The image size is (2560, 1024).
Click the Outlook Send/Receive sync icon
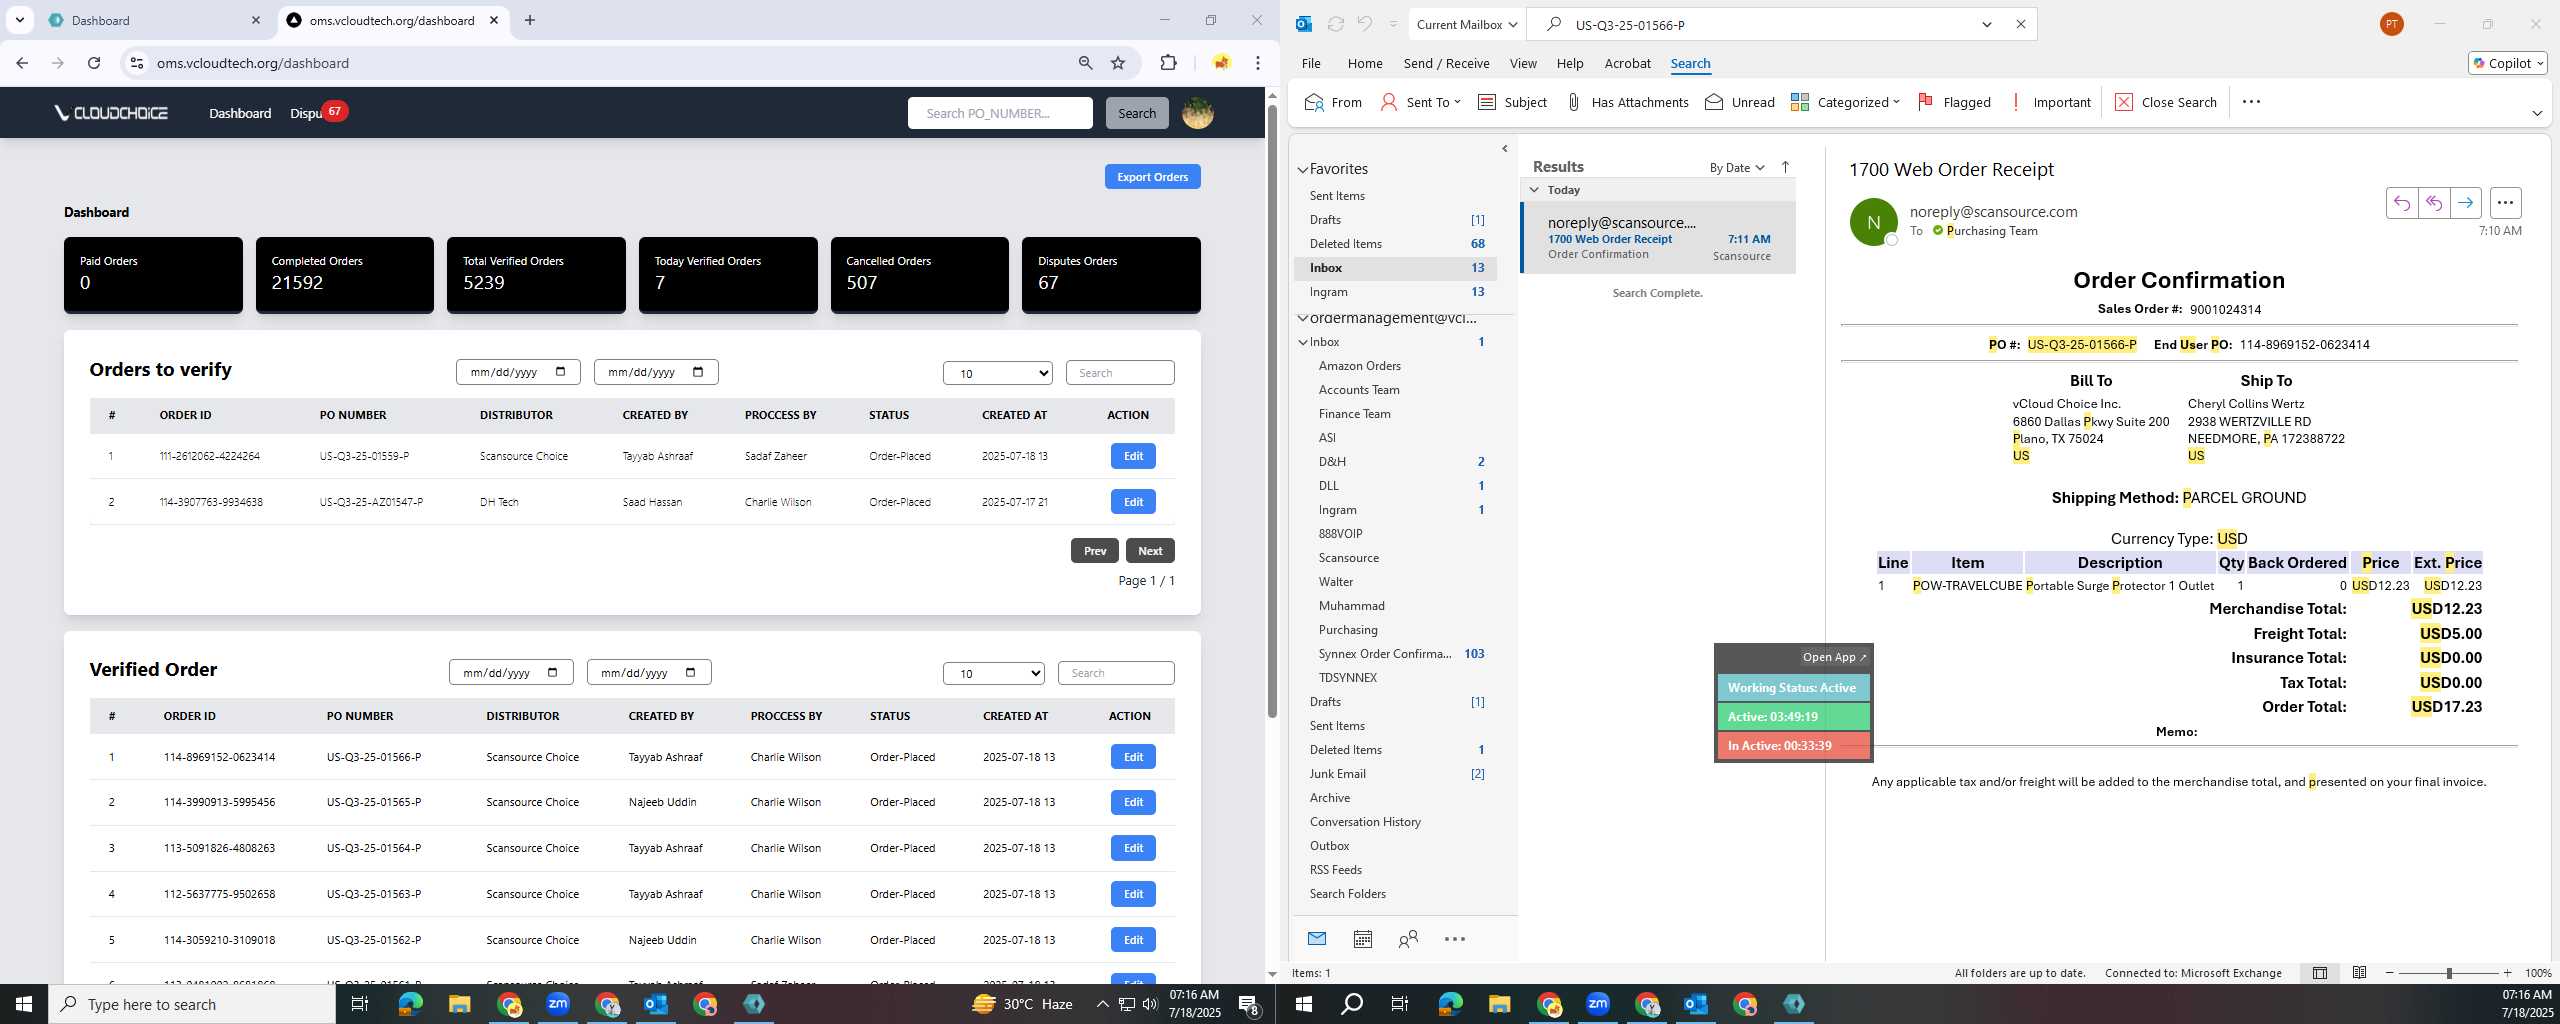[1335, 24]
